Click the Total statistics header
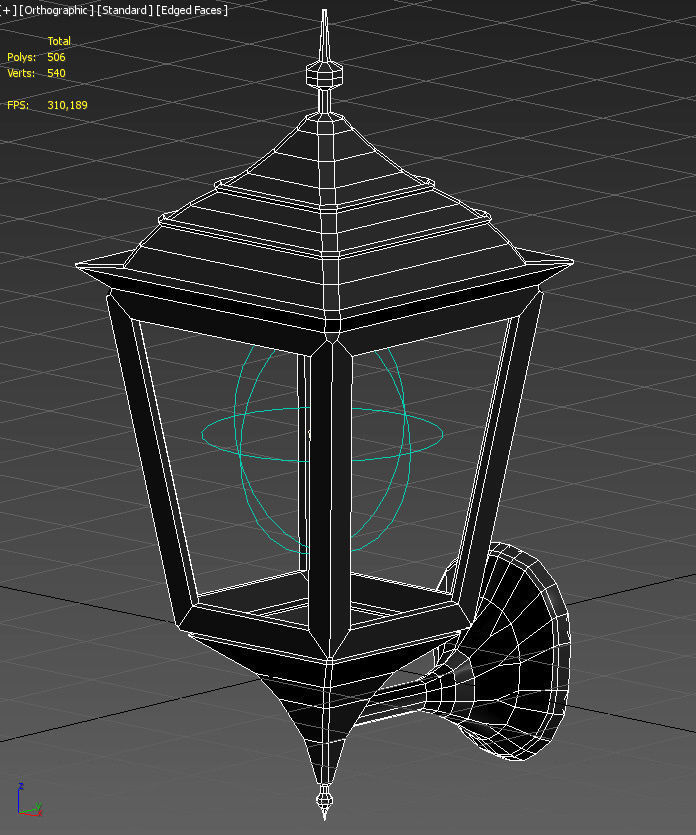 pyautogui.click(x=59, y=41)
